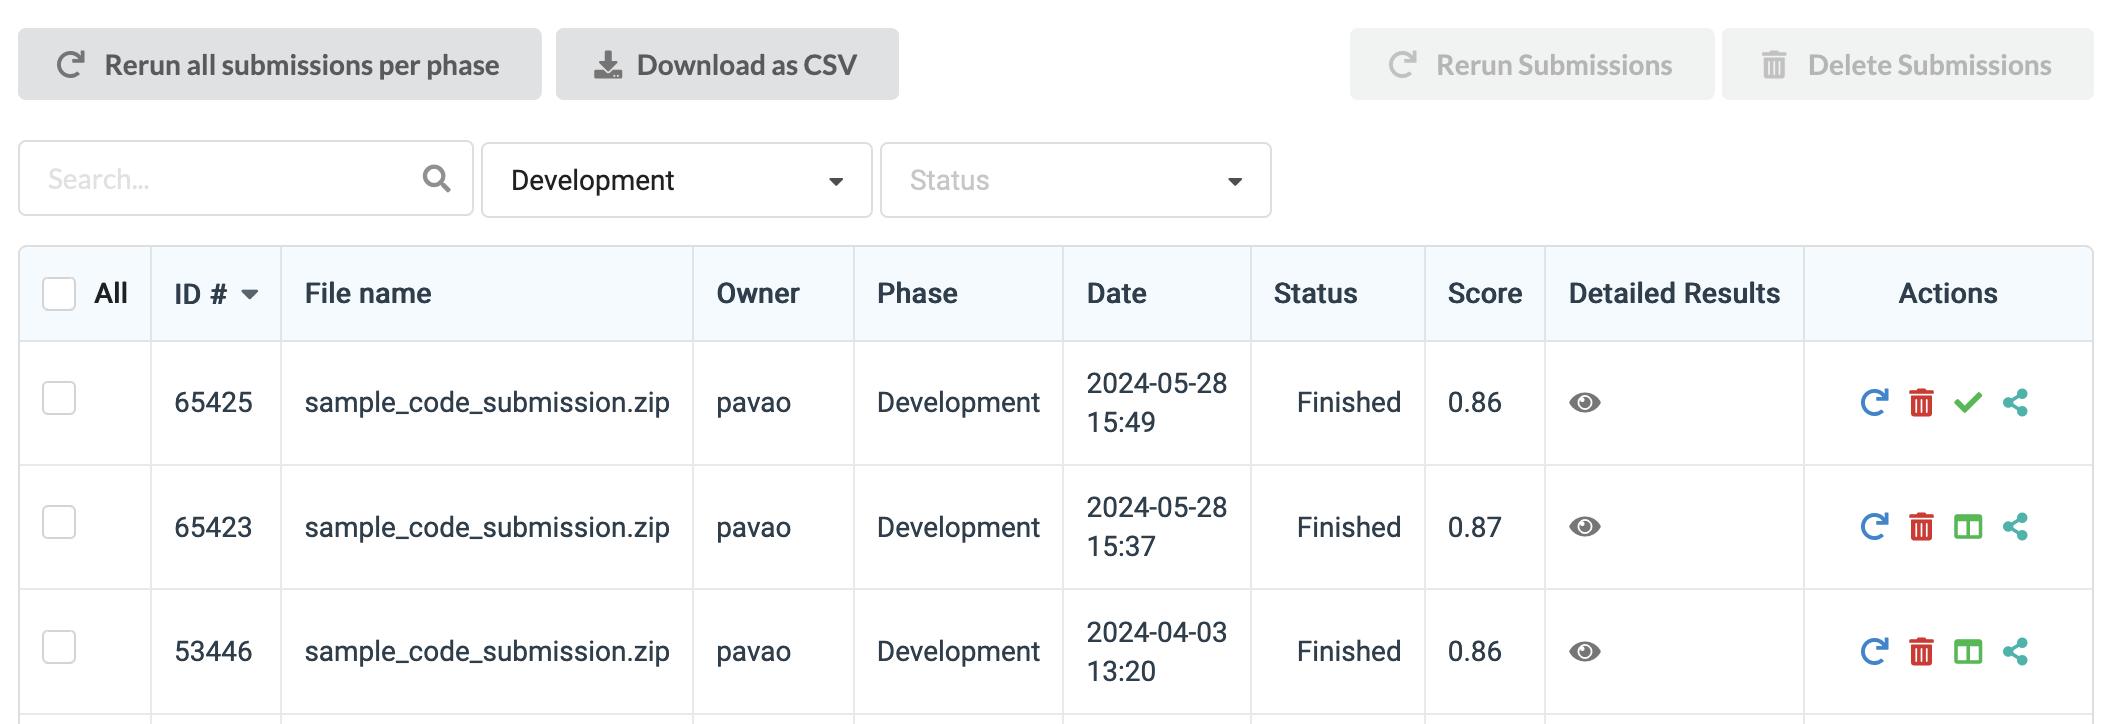Image resolution: width=2112 pixels, height=724 pixels.
Task: Share submission 65425 via teal share icon
Action: (x=2015, y=403)
